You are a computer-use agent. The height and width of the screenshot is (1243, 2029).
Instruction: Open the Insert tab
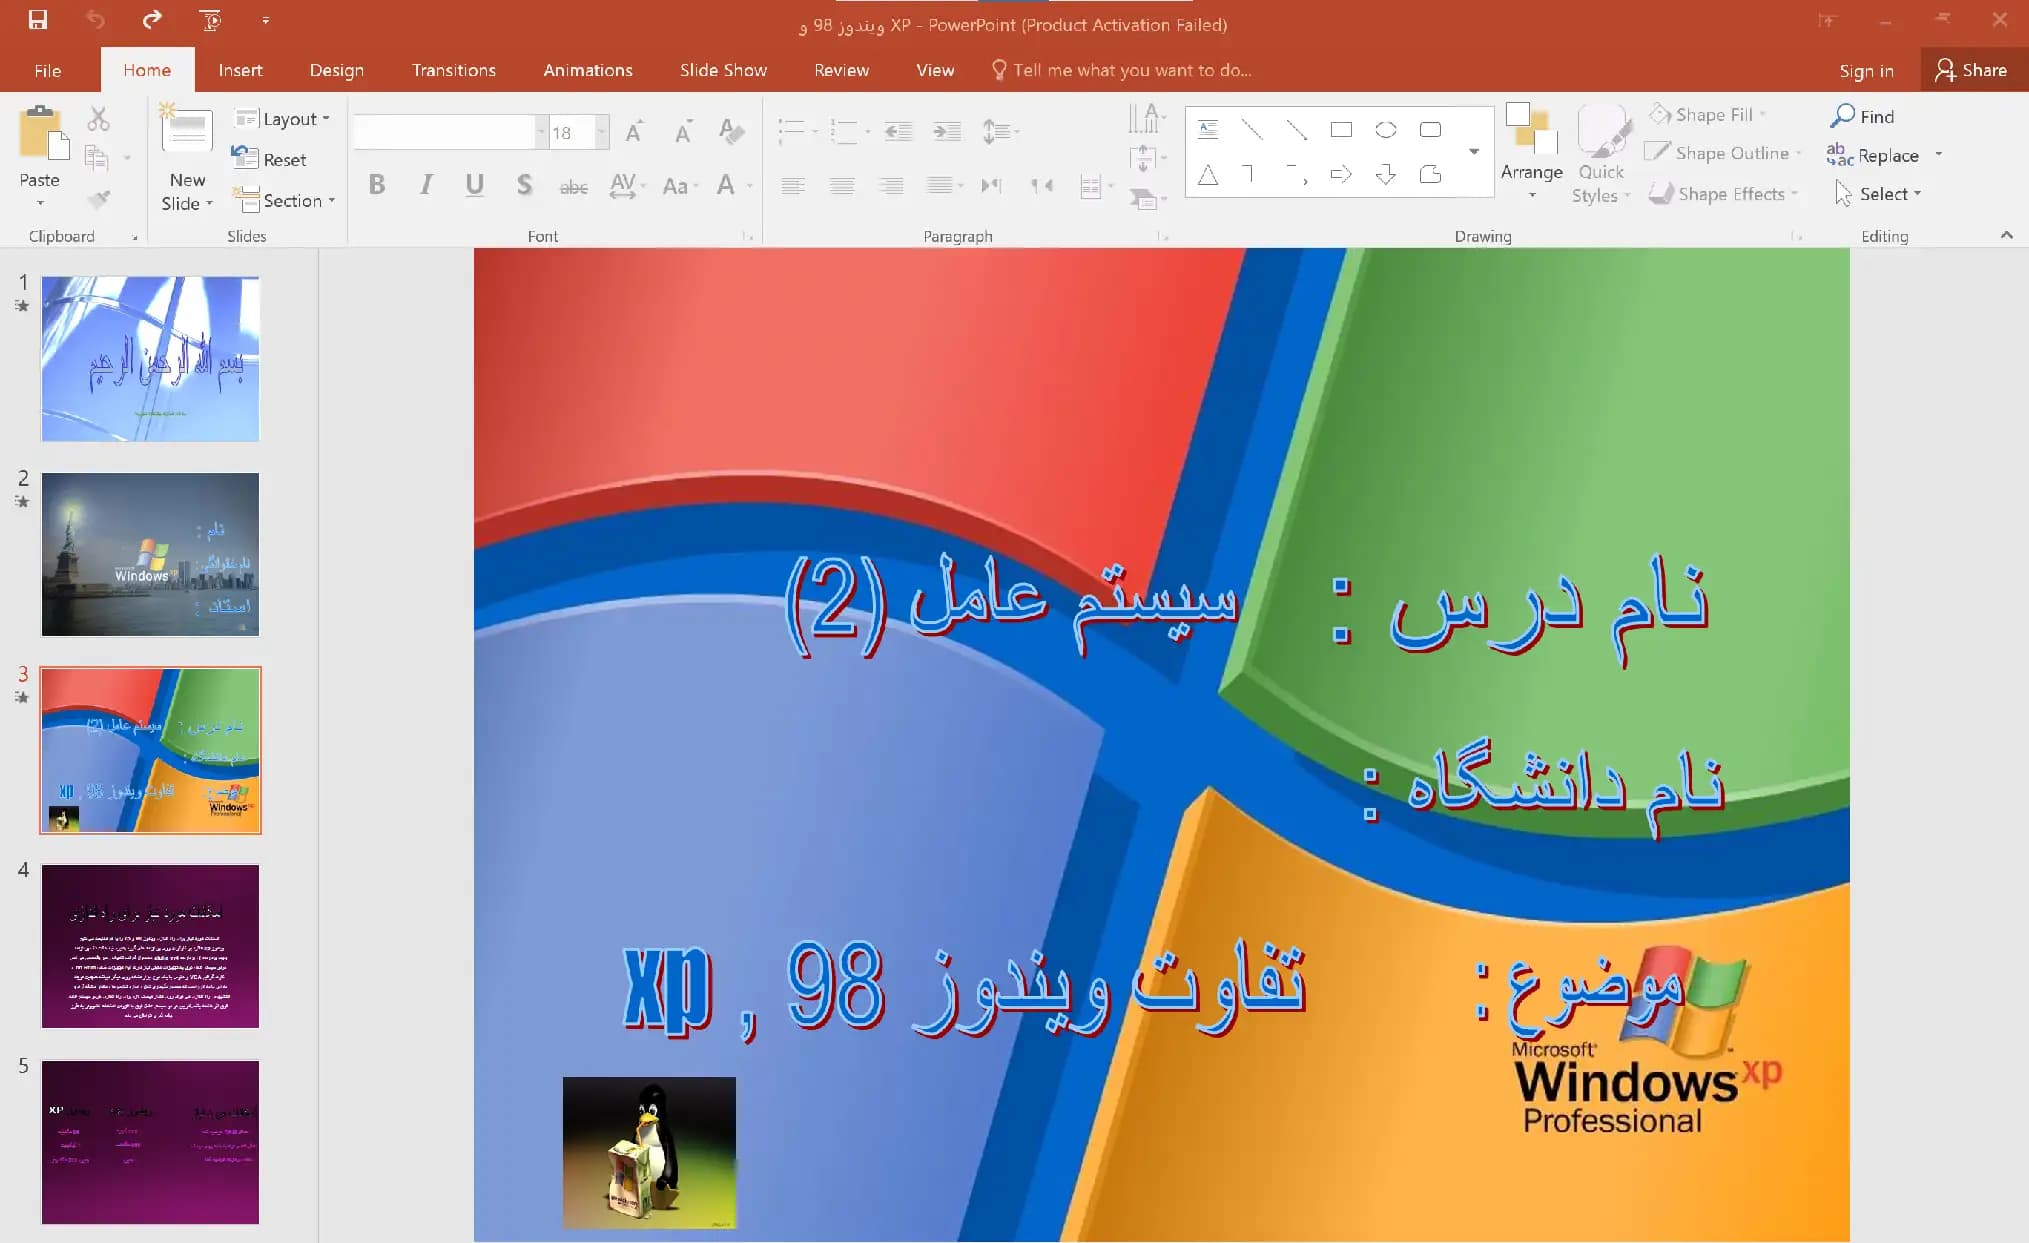(240, 70)
